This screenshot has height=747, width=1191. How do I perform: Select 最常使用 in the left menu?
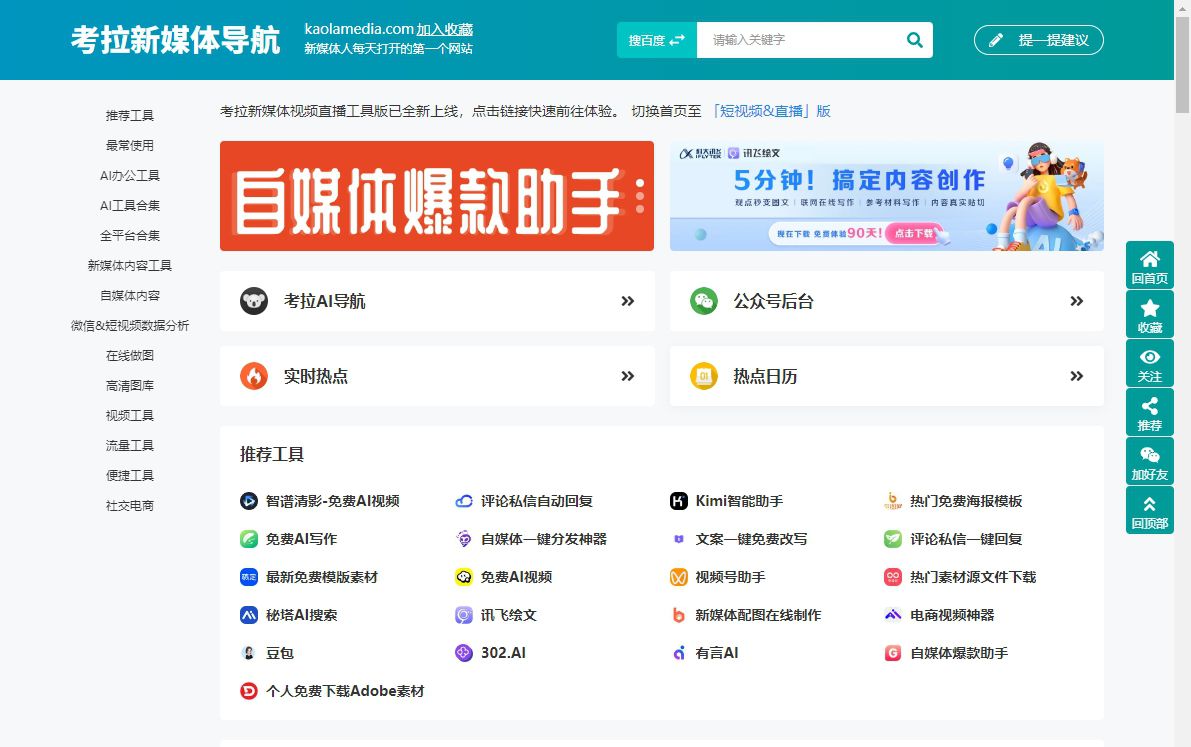point(130,145)
